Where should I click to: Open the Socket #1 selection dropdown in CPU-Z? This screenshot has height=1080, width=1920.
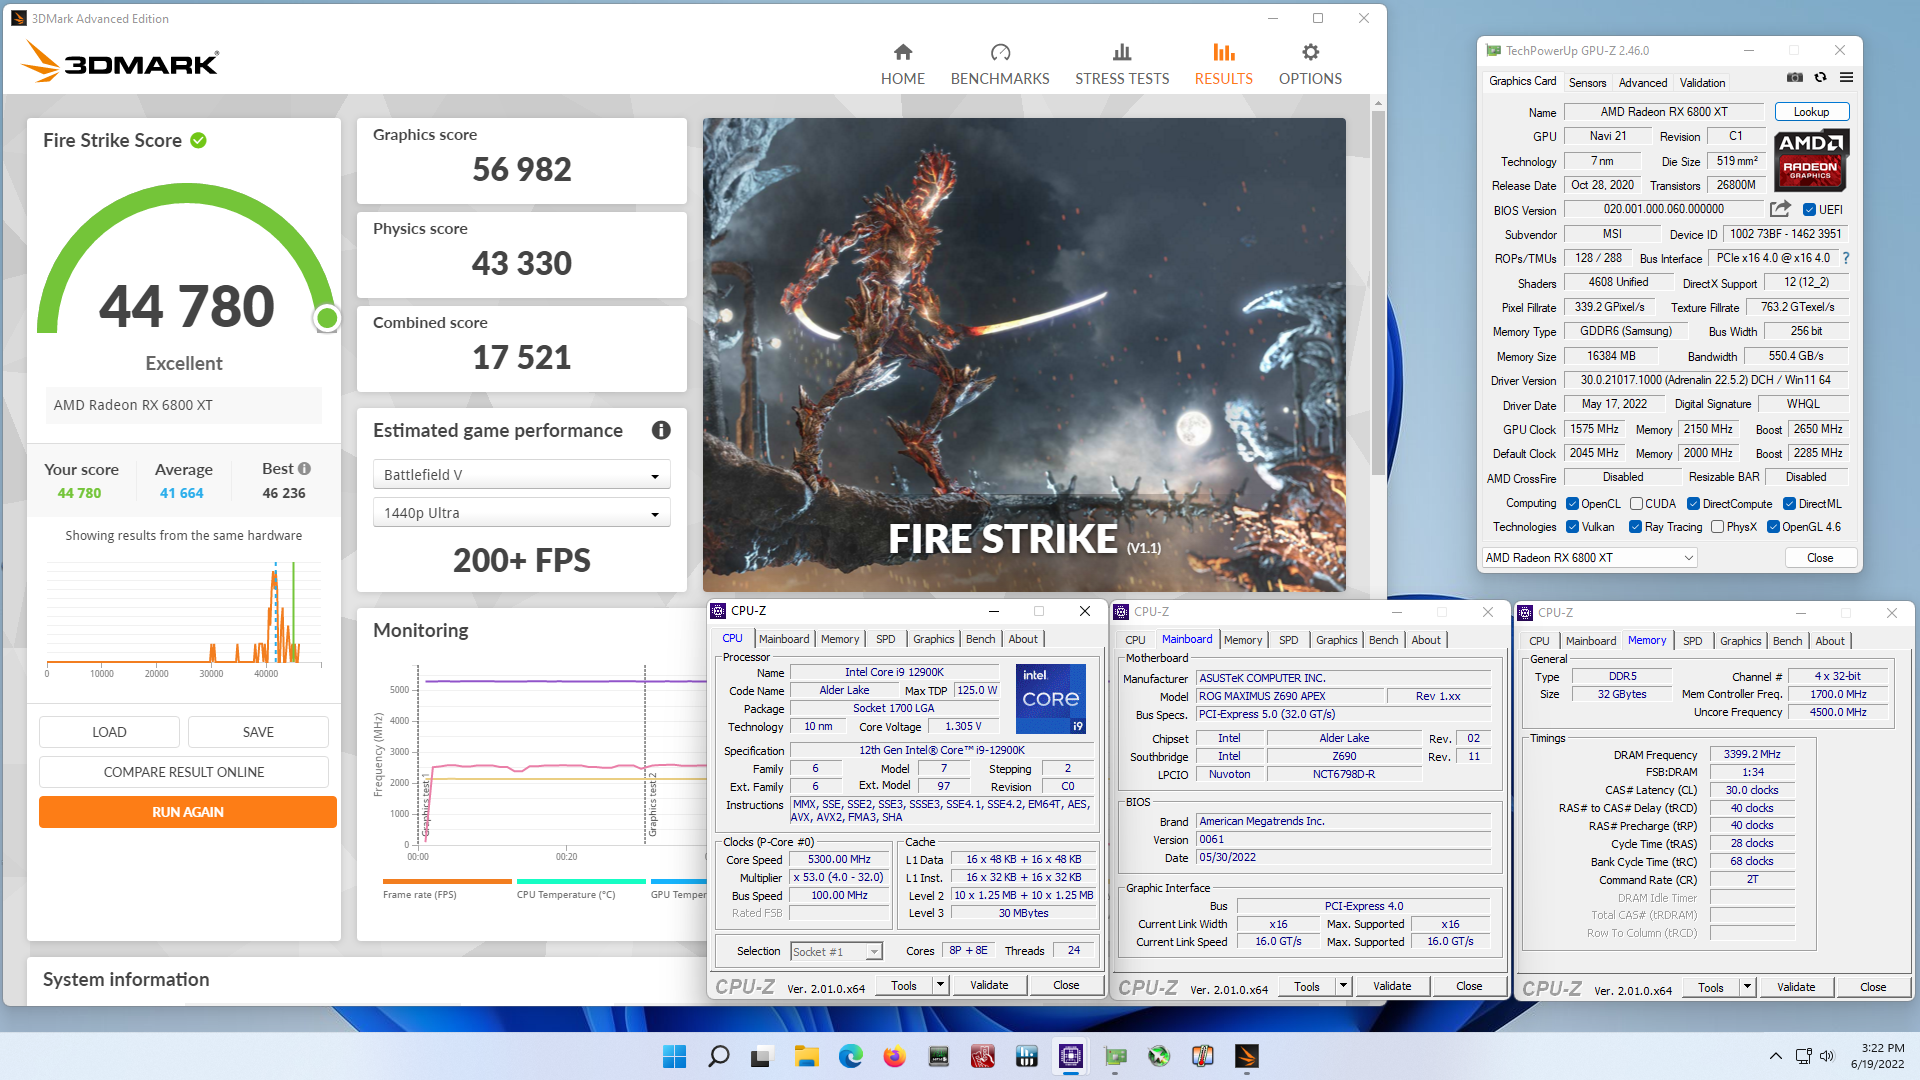point(836,951)
